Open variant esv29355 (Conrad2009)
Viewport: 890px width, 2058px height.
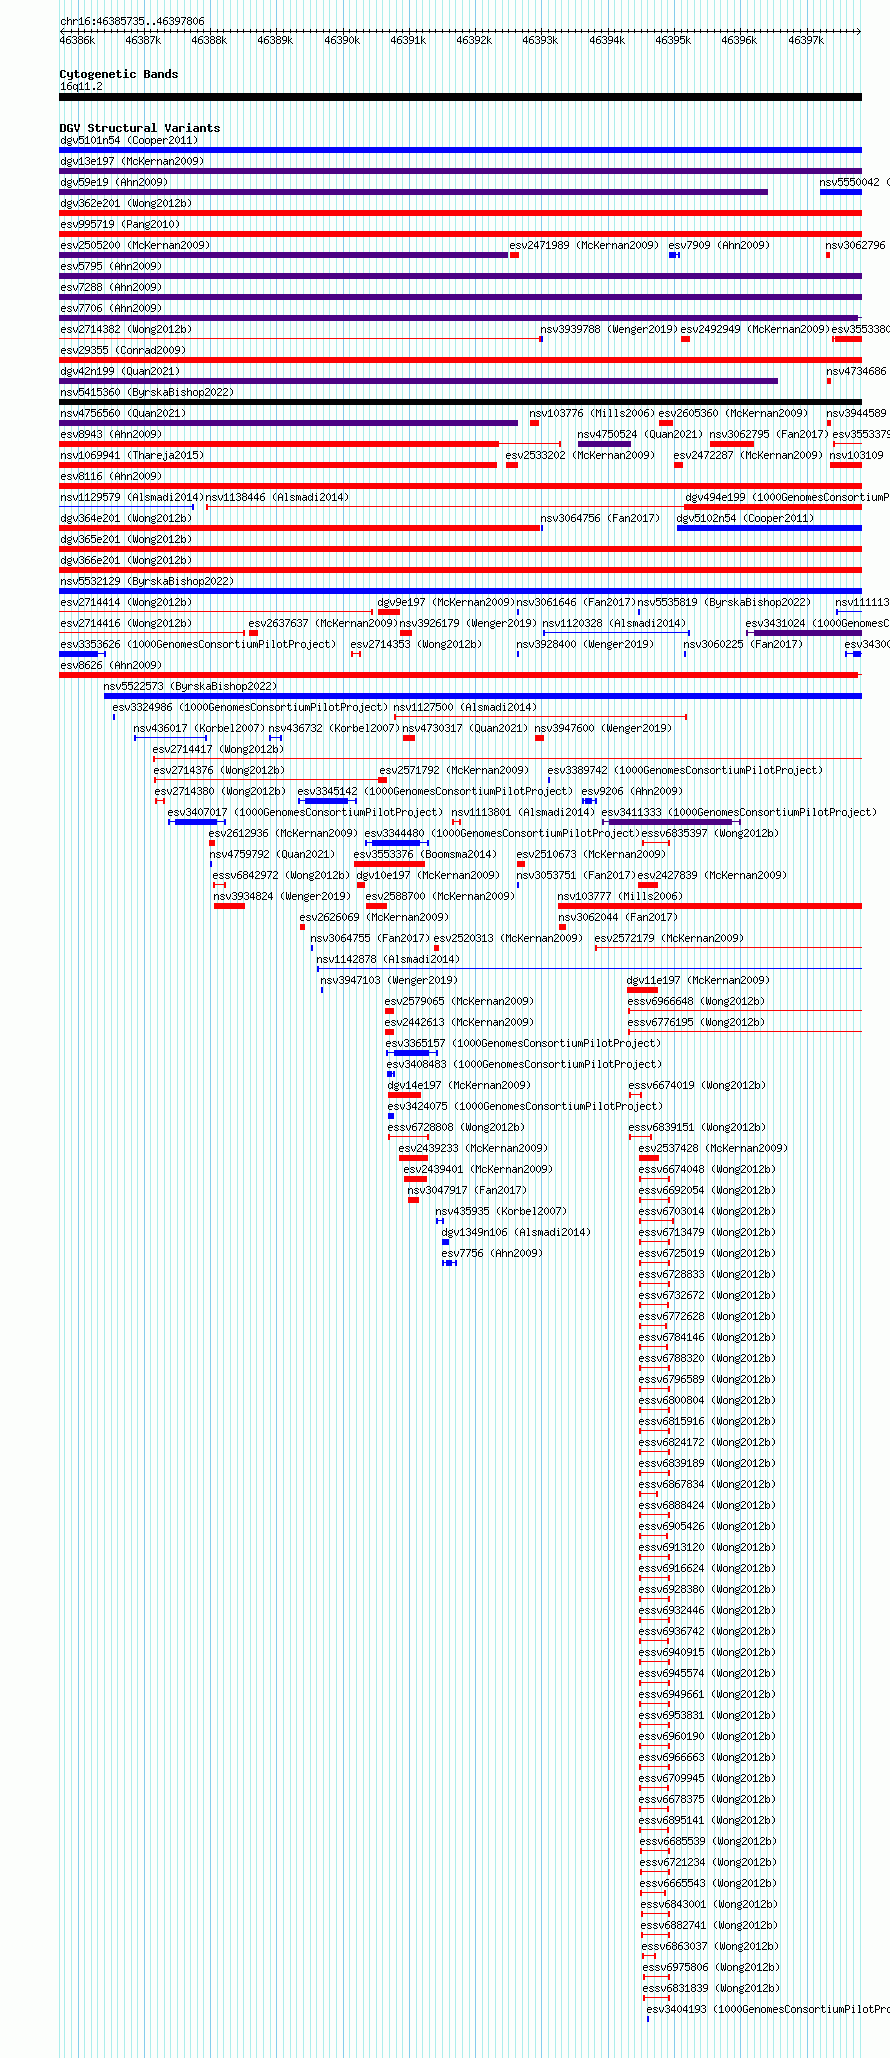tap(123, 350)
